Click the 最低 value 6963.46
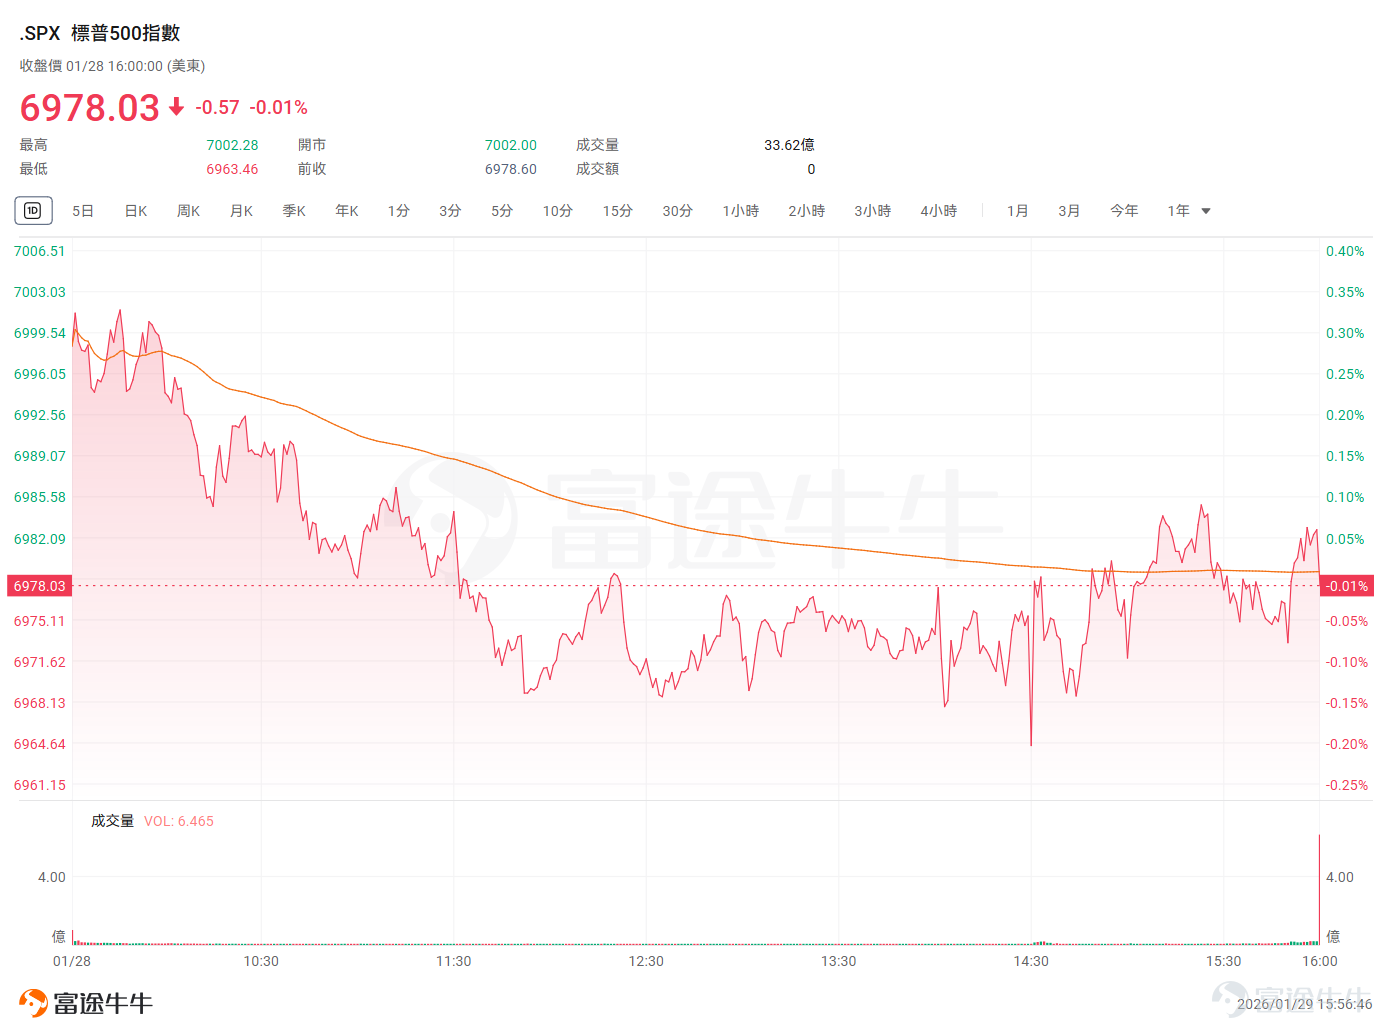Viewport: 1392px width, 1036px height. click(x=232, y=169)
